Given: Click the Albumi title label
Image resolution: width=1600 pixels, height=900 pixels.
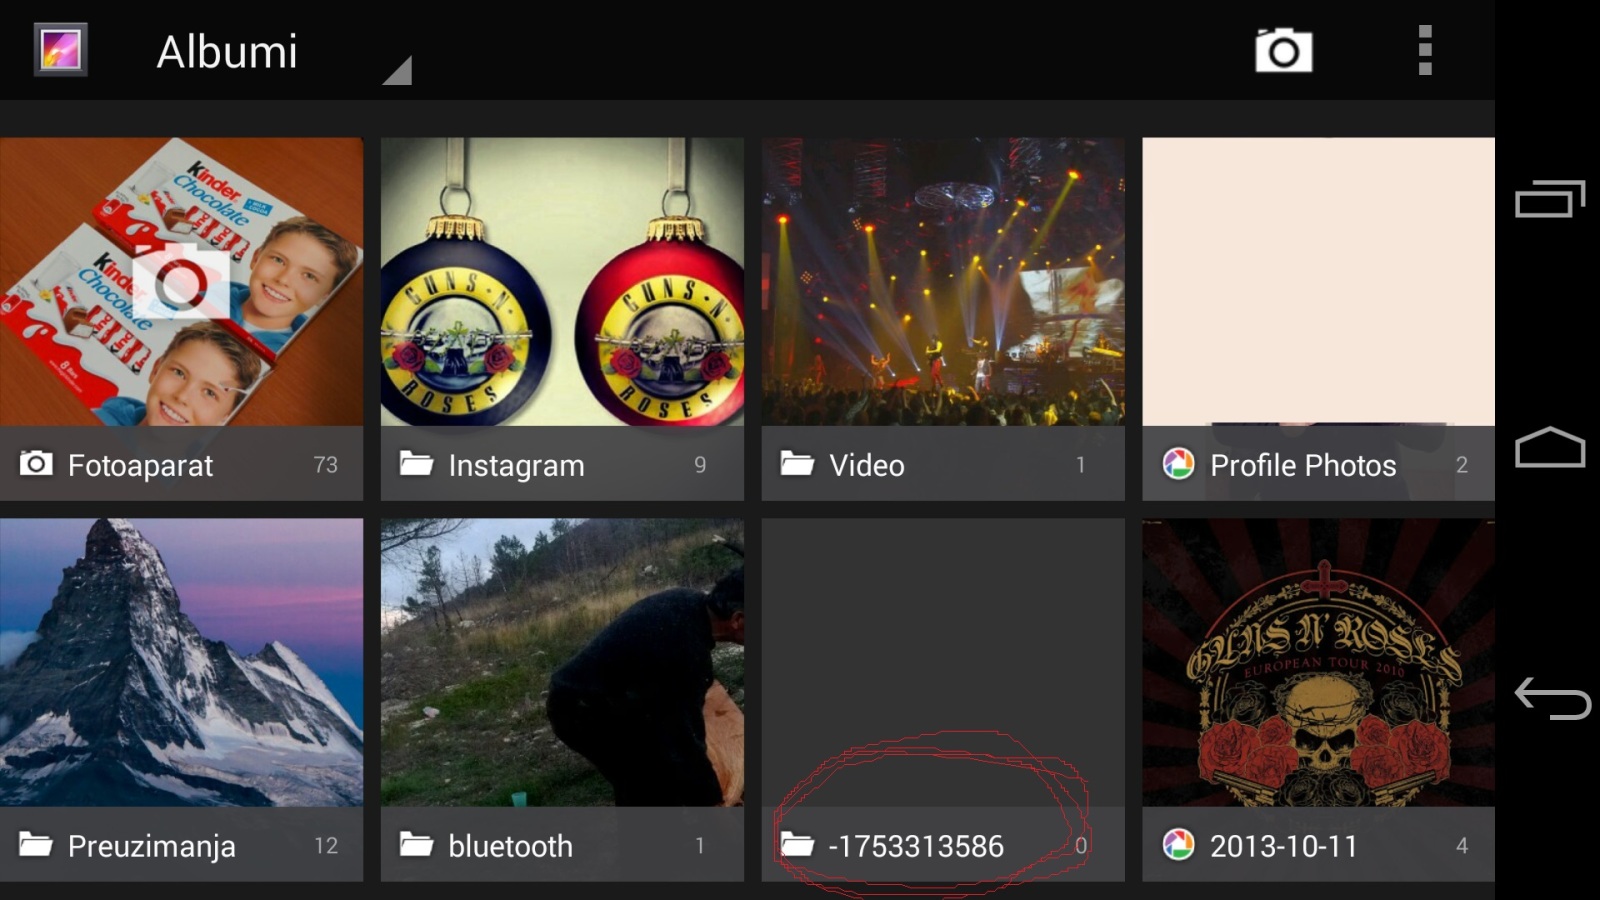Looking at the screenshot, I should (227, 52).
